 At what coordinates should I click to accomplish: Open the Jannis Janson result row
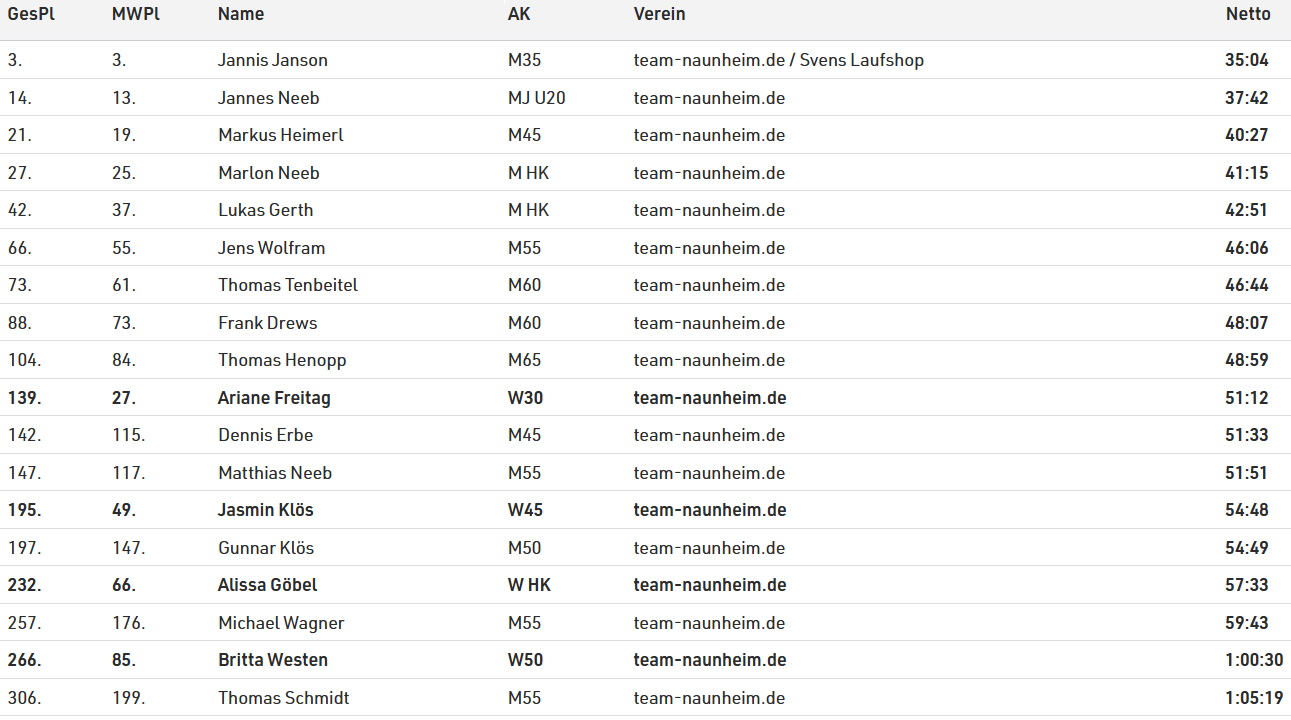(x=273, y=60)
